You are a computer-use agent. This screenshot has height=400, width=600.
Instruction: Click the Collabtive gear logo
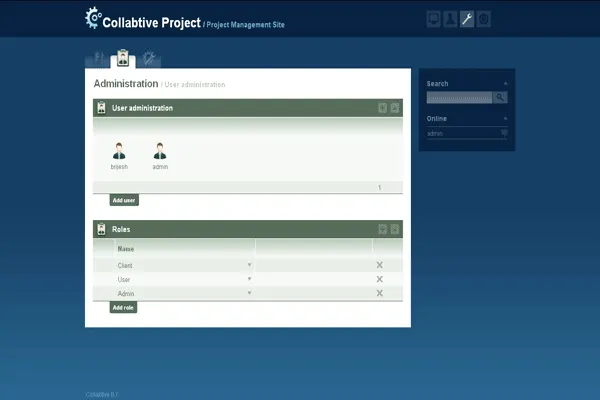pyautogui.click(x=93, y=18)
